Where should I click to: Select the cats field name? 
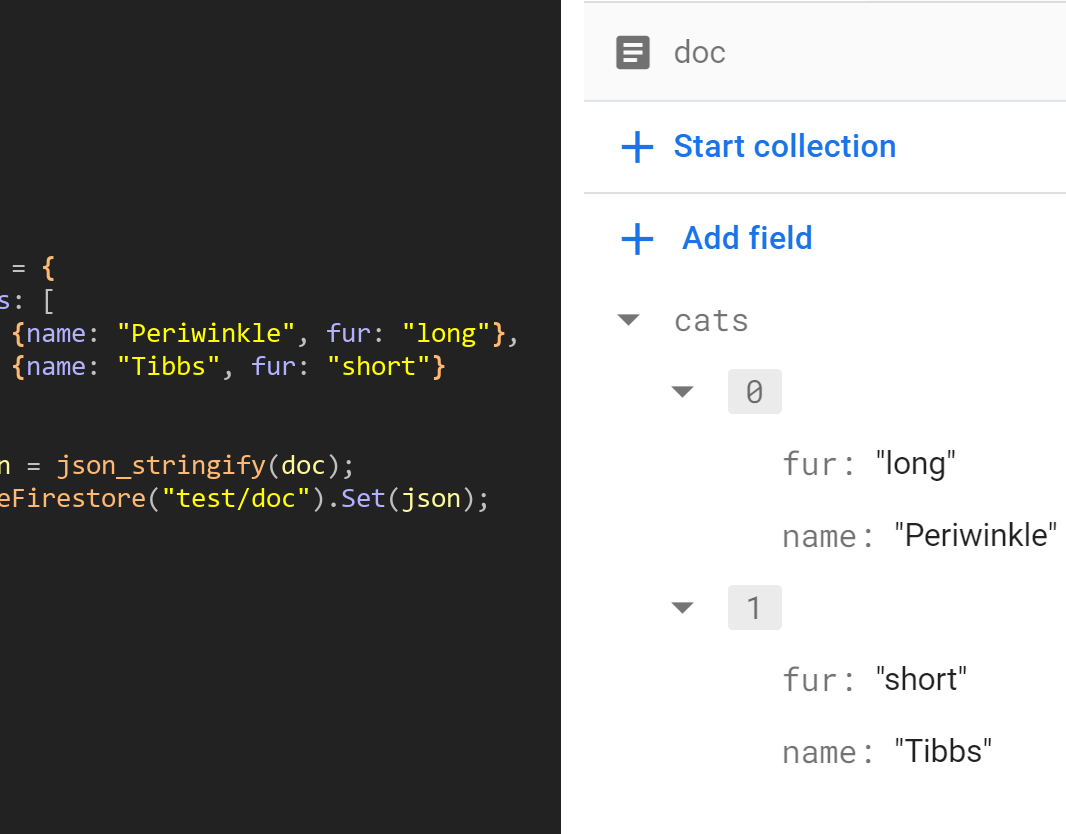[711, 321]
